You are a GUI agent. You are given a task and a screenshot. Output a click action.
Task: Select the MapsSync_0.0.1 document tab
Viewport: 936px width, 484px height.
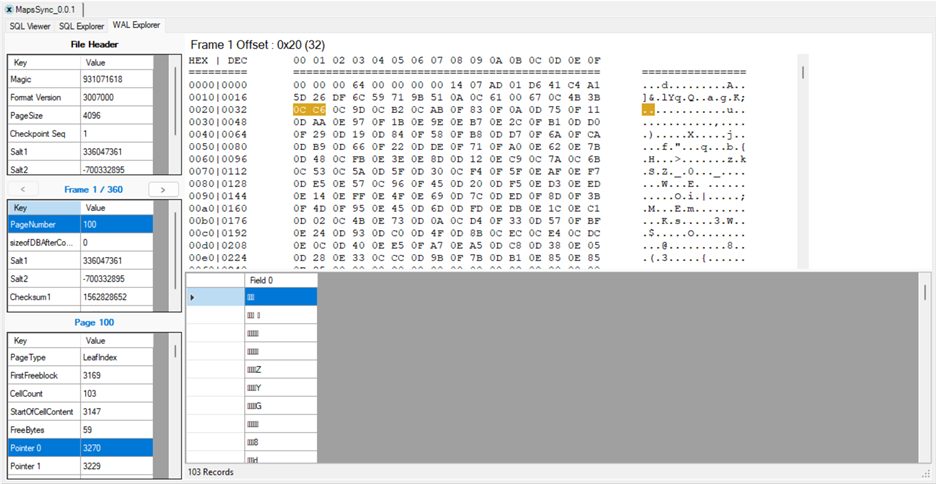pyautogui.click(x=48, y=9)
